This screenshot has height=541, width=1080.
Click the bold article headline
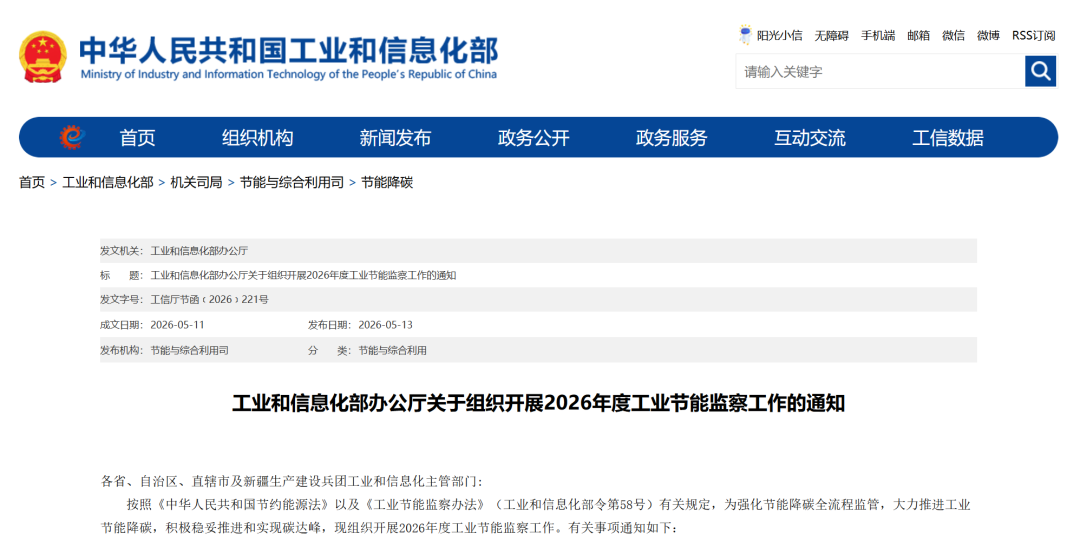pos(539,402)
